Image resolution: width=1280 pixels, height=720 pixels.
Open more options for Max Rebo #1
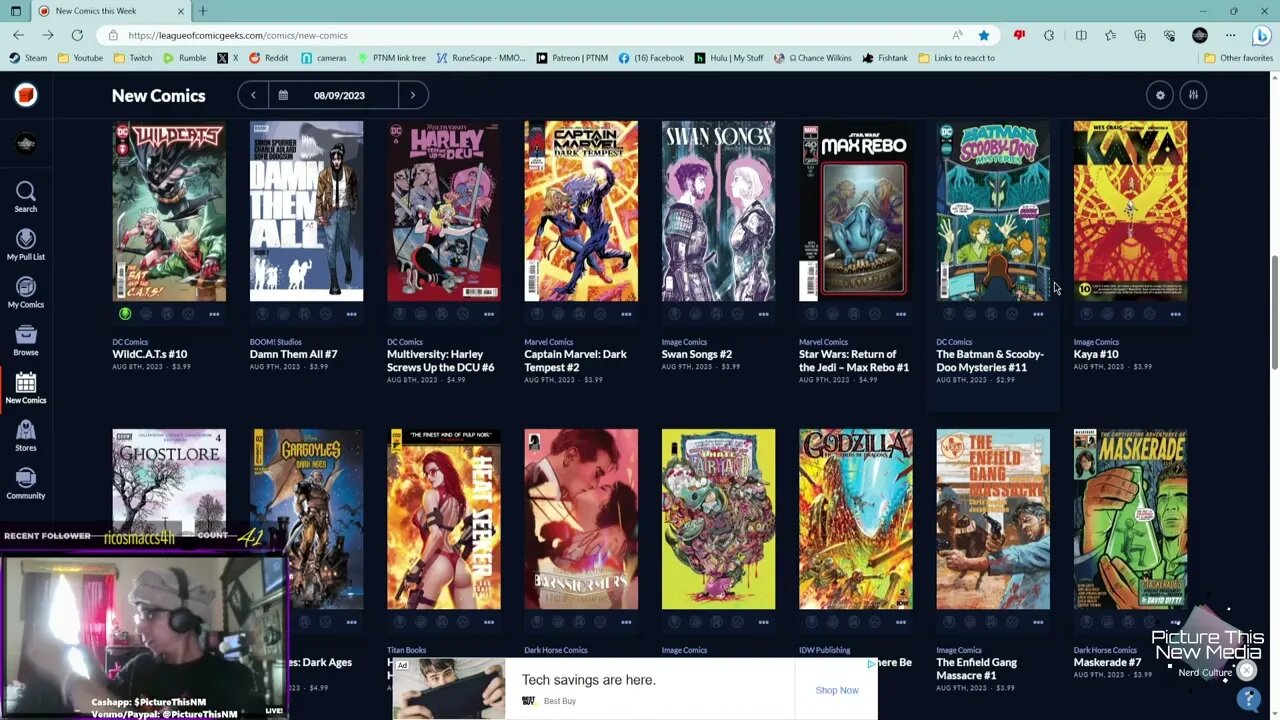901,314
